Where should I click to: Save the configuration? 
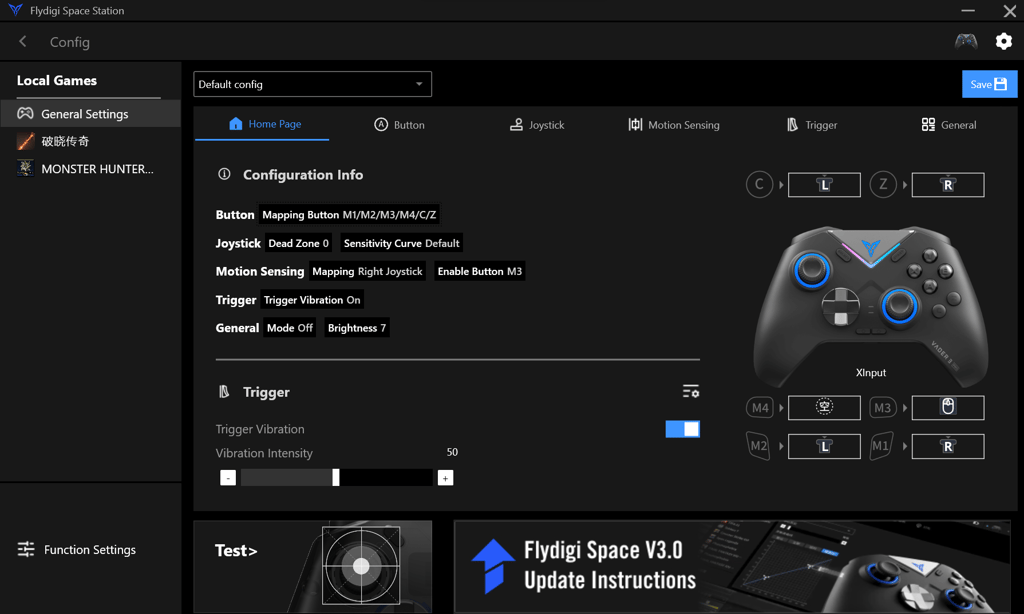(x=989, y=84)
